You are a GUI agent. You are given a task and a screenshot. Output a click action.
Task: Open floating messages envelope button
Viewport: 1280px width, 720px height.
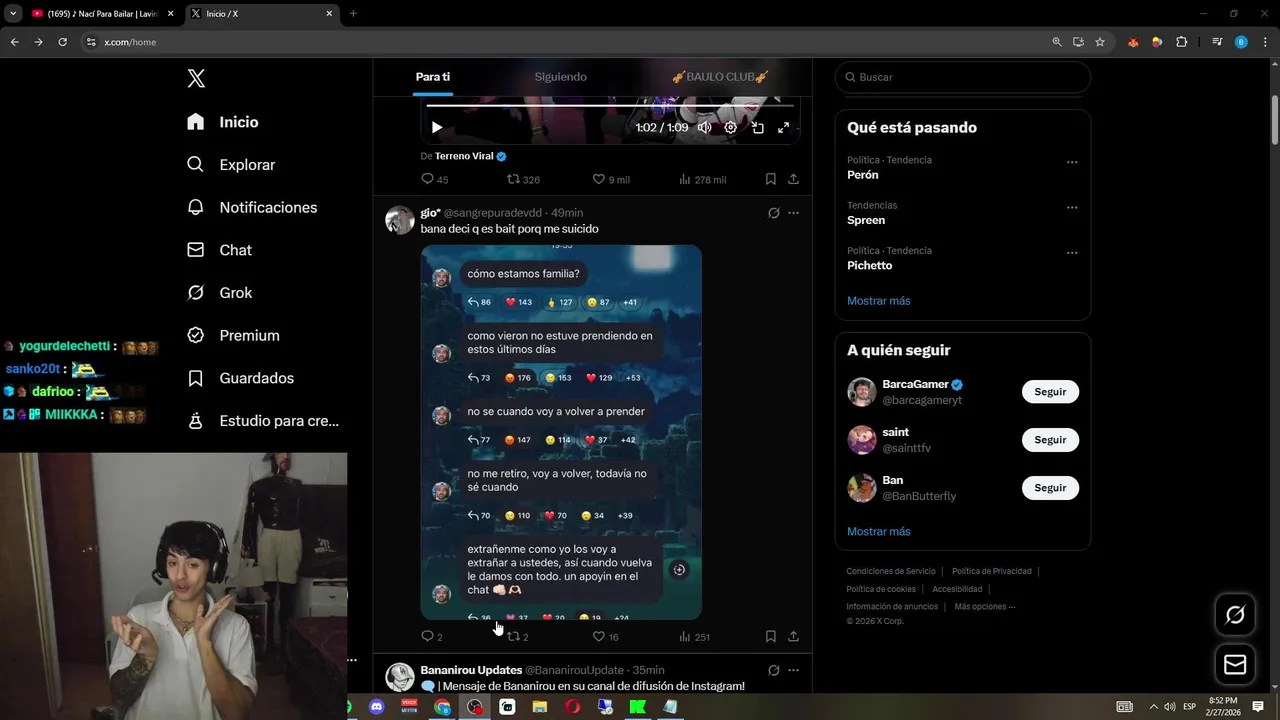[x=1235, y=665]
